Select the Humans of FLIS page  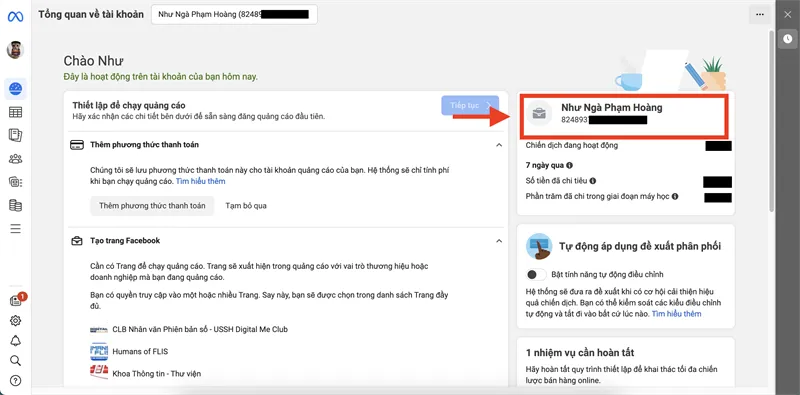click(x=140, y=351)
